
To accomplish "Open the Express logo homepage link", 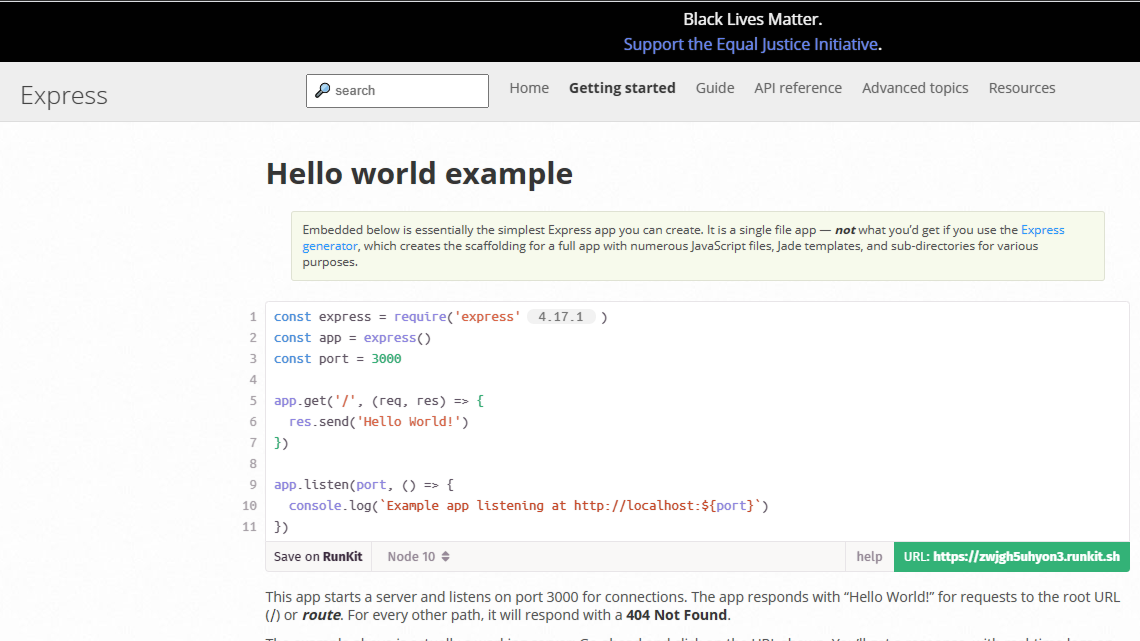I will point(64,95).
